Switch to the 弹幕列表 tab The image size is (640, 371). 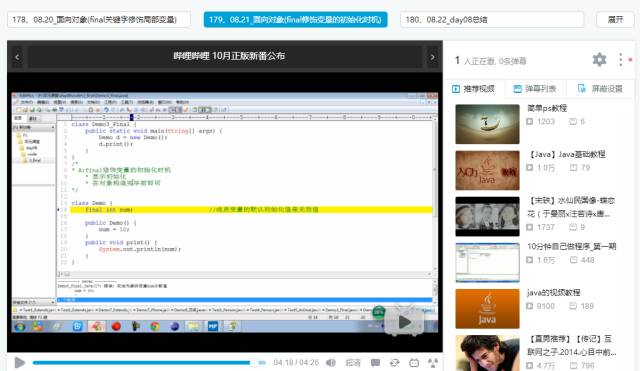click(x=535, y=89)
